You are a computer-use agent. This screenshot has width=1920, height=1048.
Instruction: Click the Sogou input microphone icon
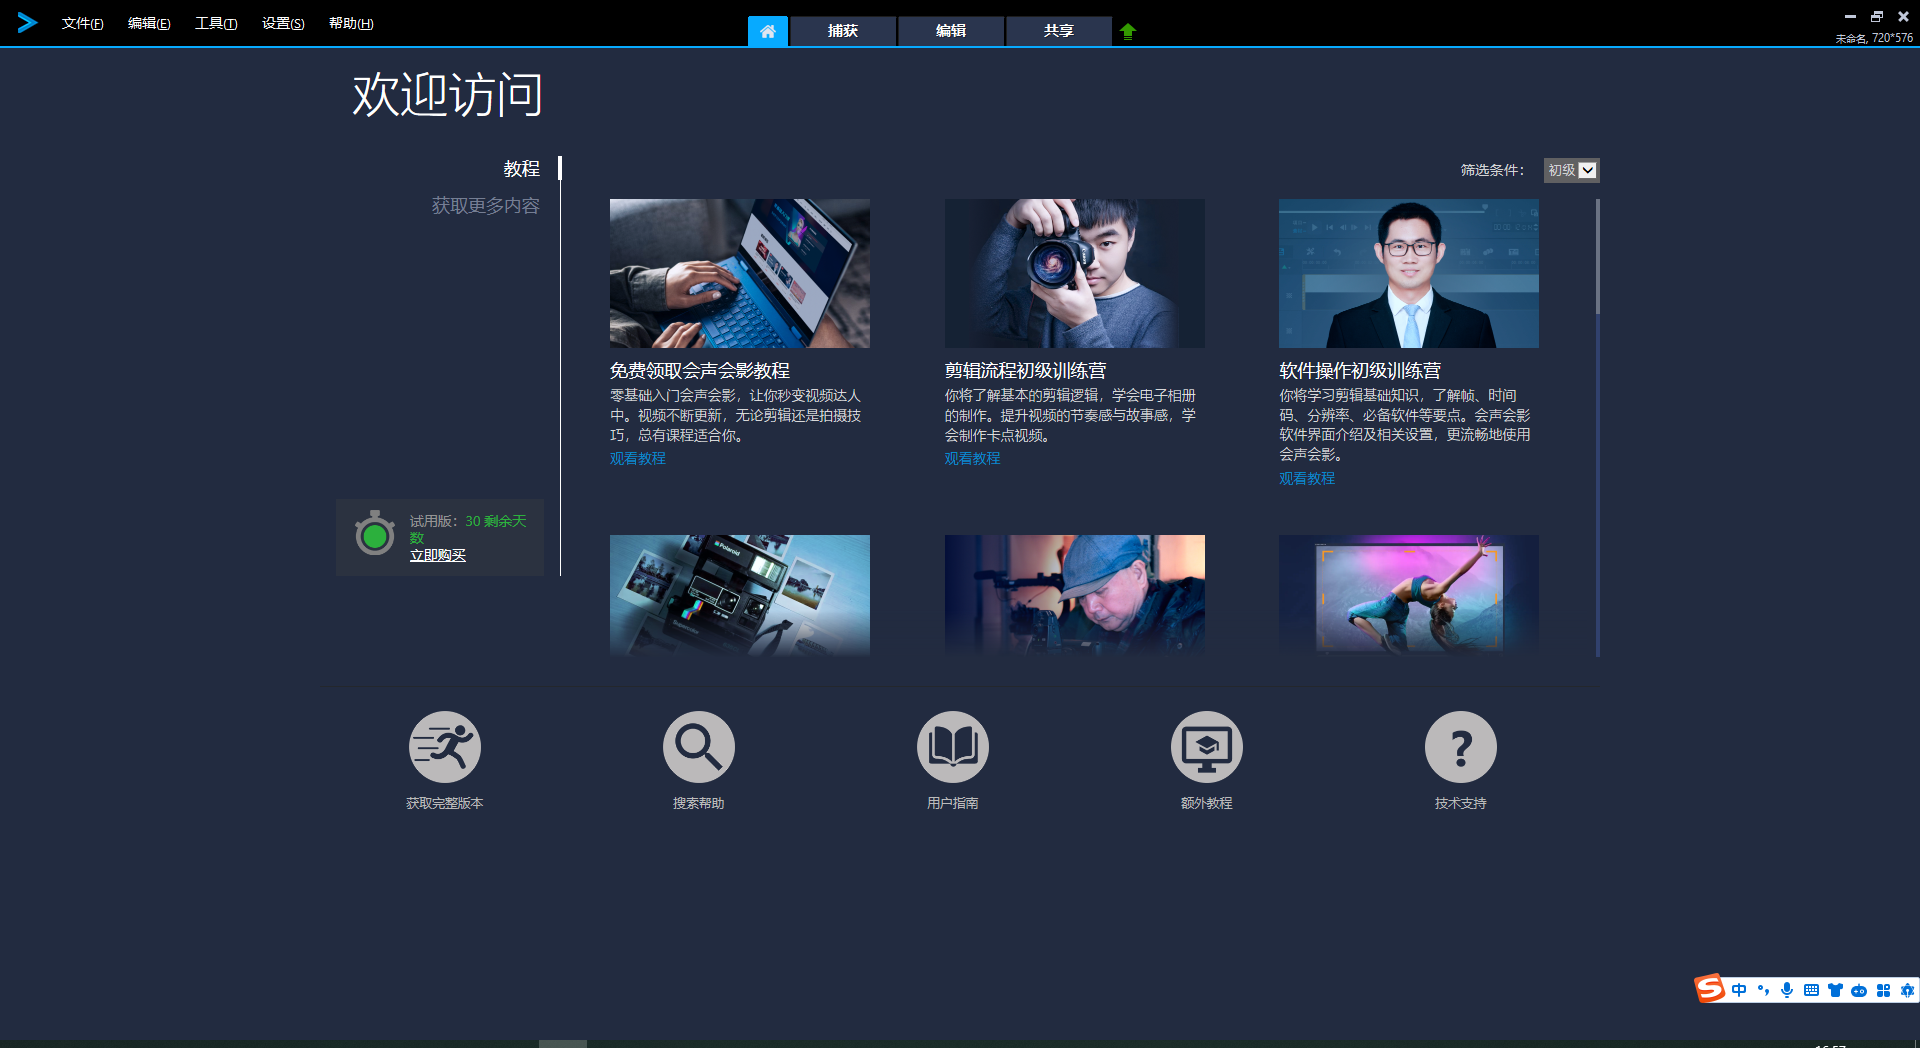(1787, 990)
